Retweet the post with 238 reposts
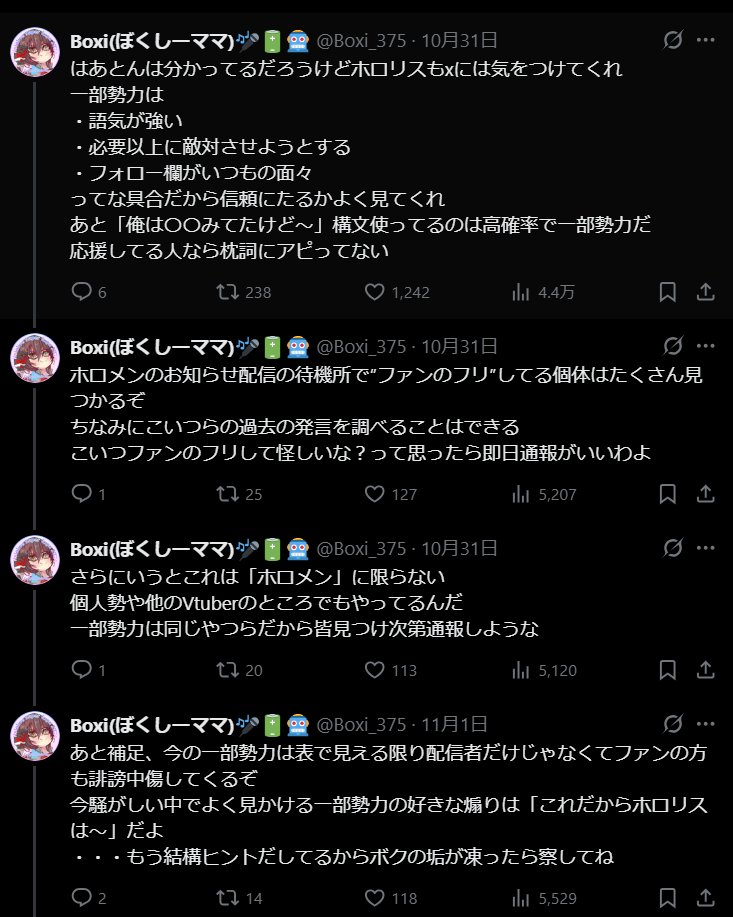The width and height of the screenshot is (733, 917). point(229,292)
